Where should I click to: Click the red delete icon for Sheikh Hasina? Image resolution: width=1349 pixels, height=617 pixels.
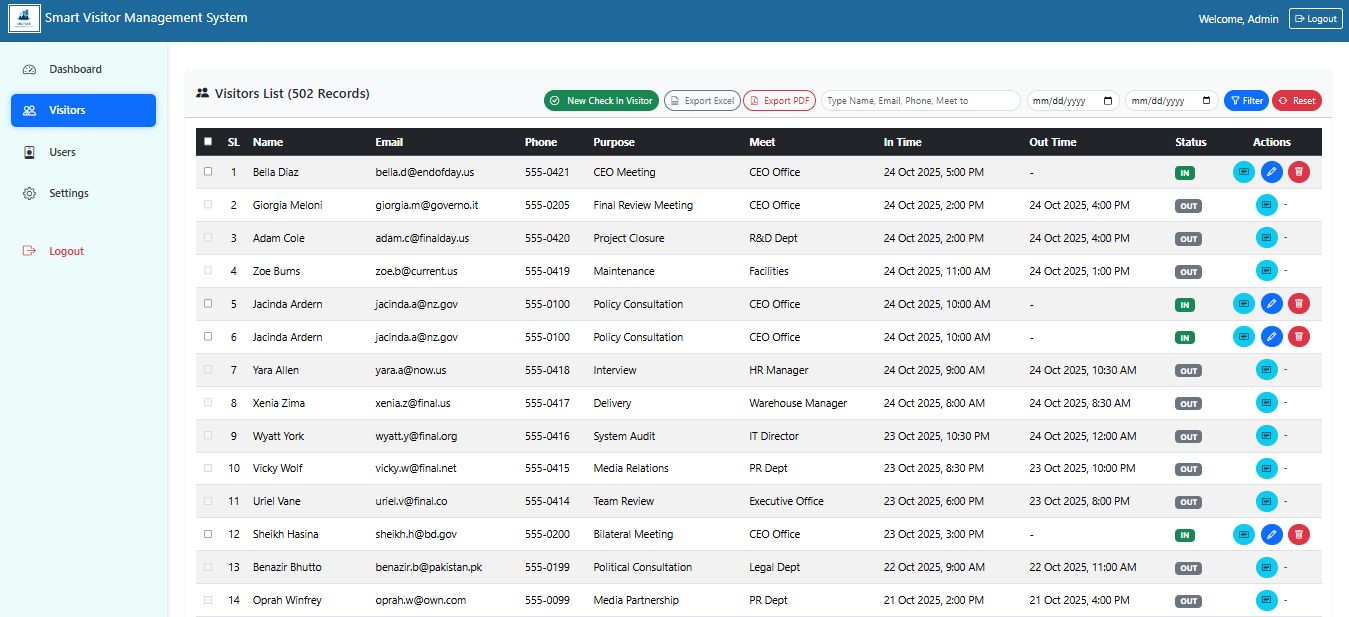[x=1298, y=534]
